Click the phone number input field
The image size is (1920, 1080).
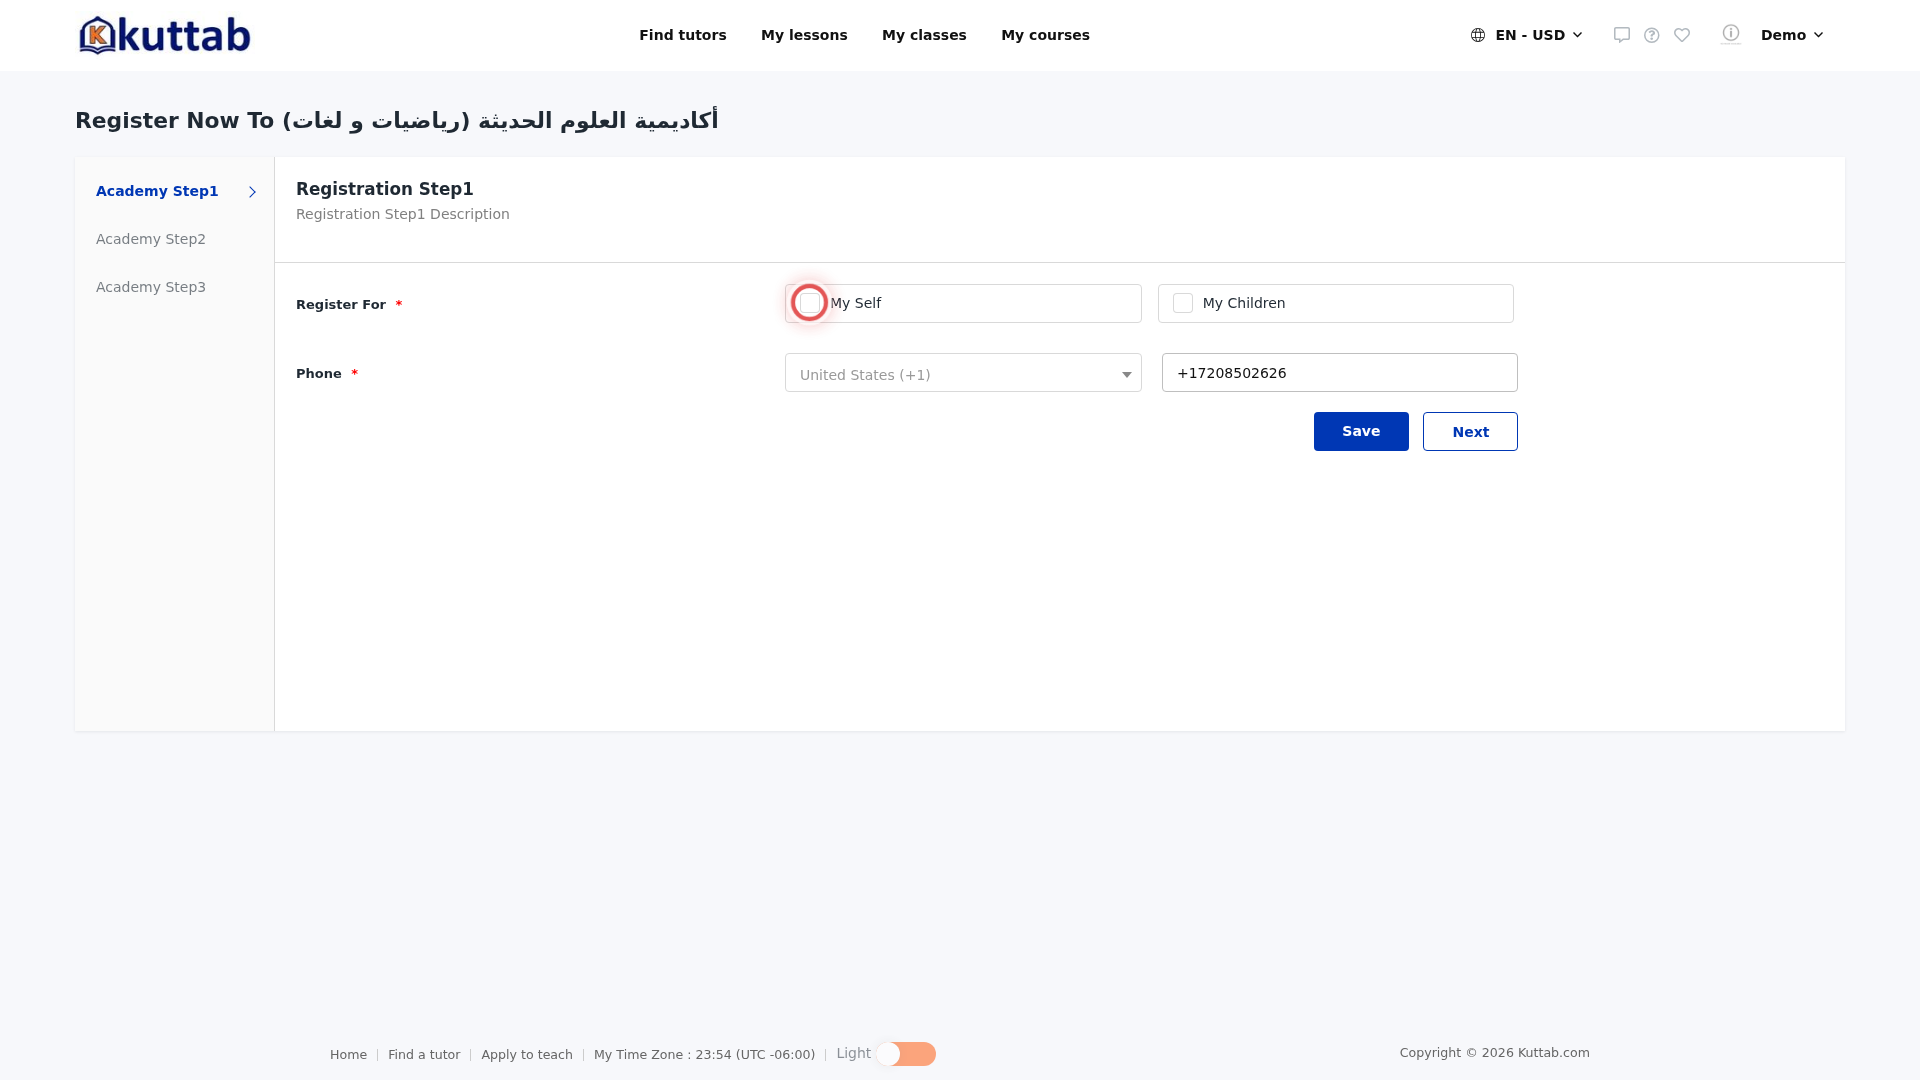(1340, 373)
